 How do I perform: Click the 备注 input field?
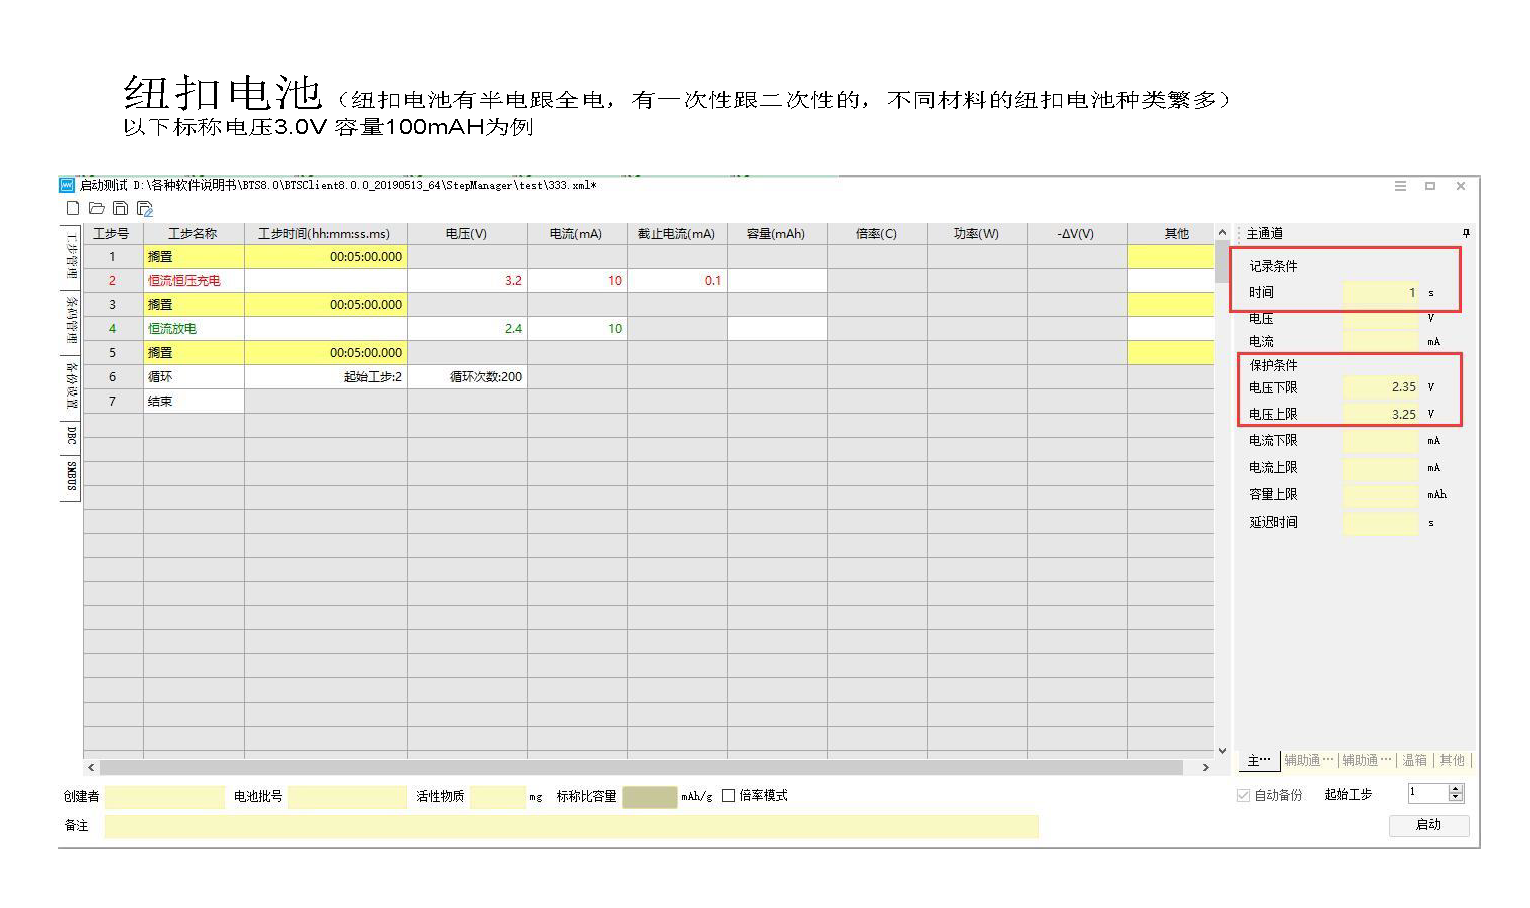571,826
